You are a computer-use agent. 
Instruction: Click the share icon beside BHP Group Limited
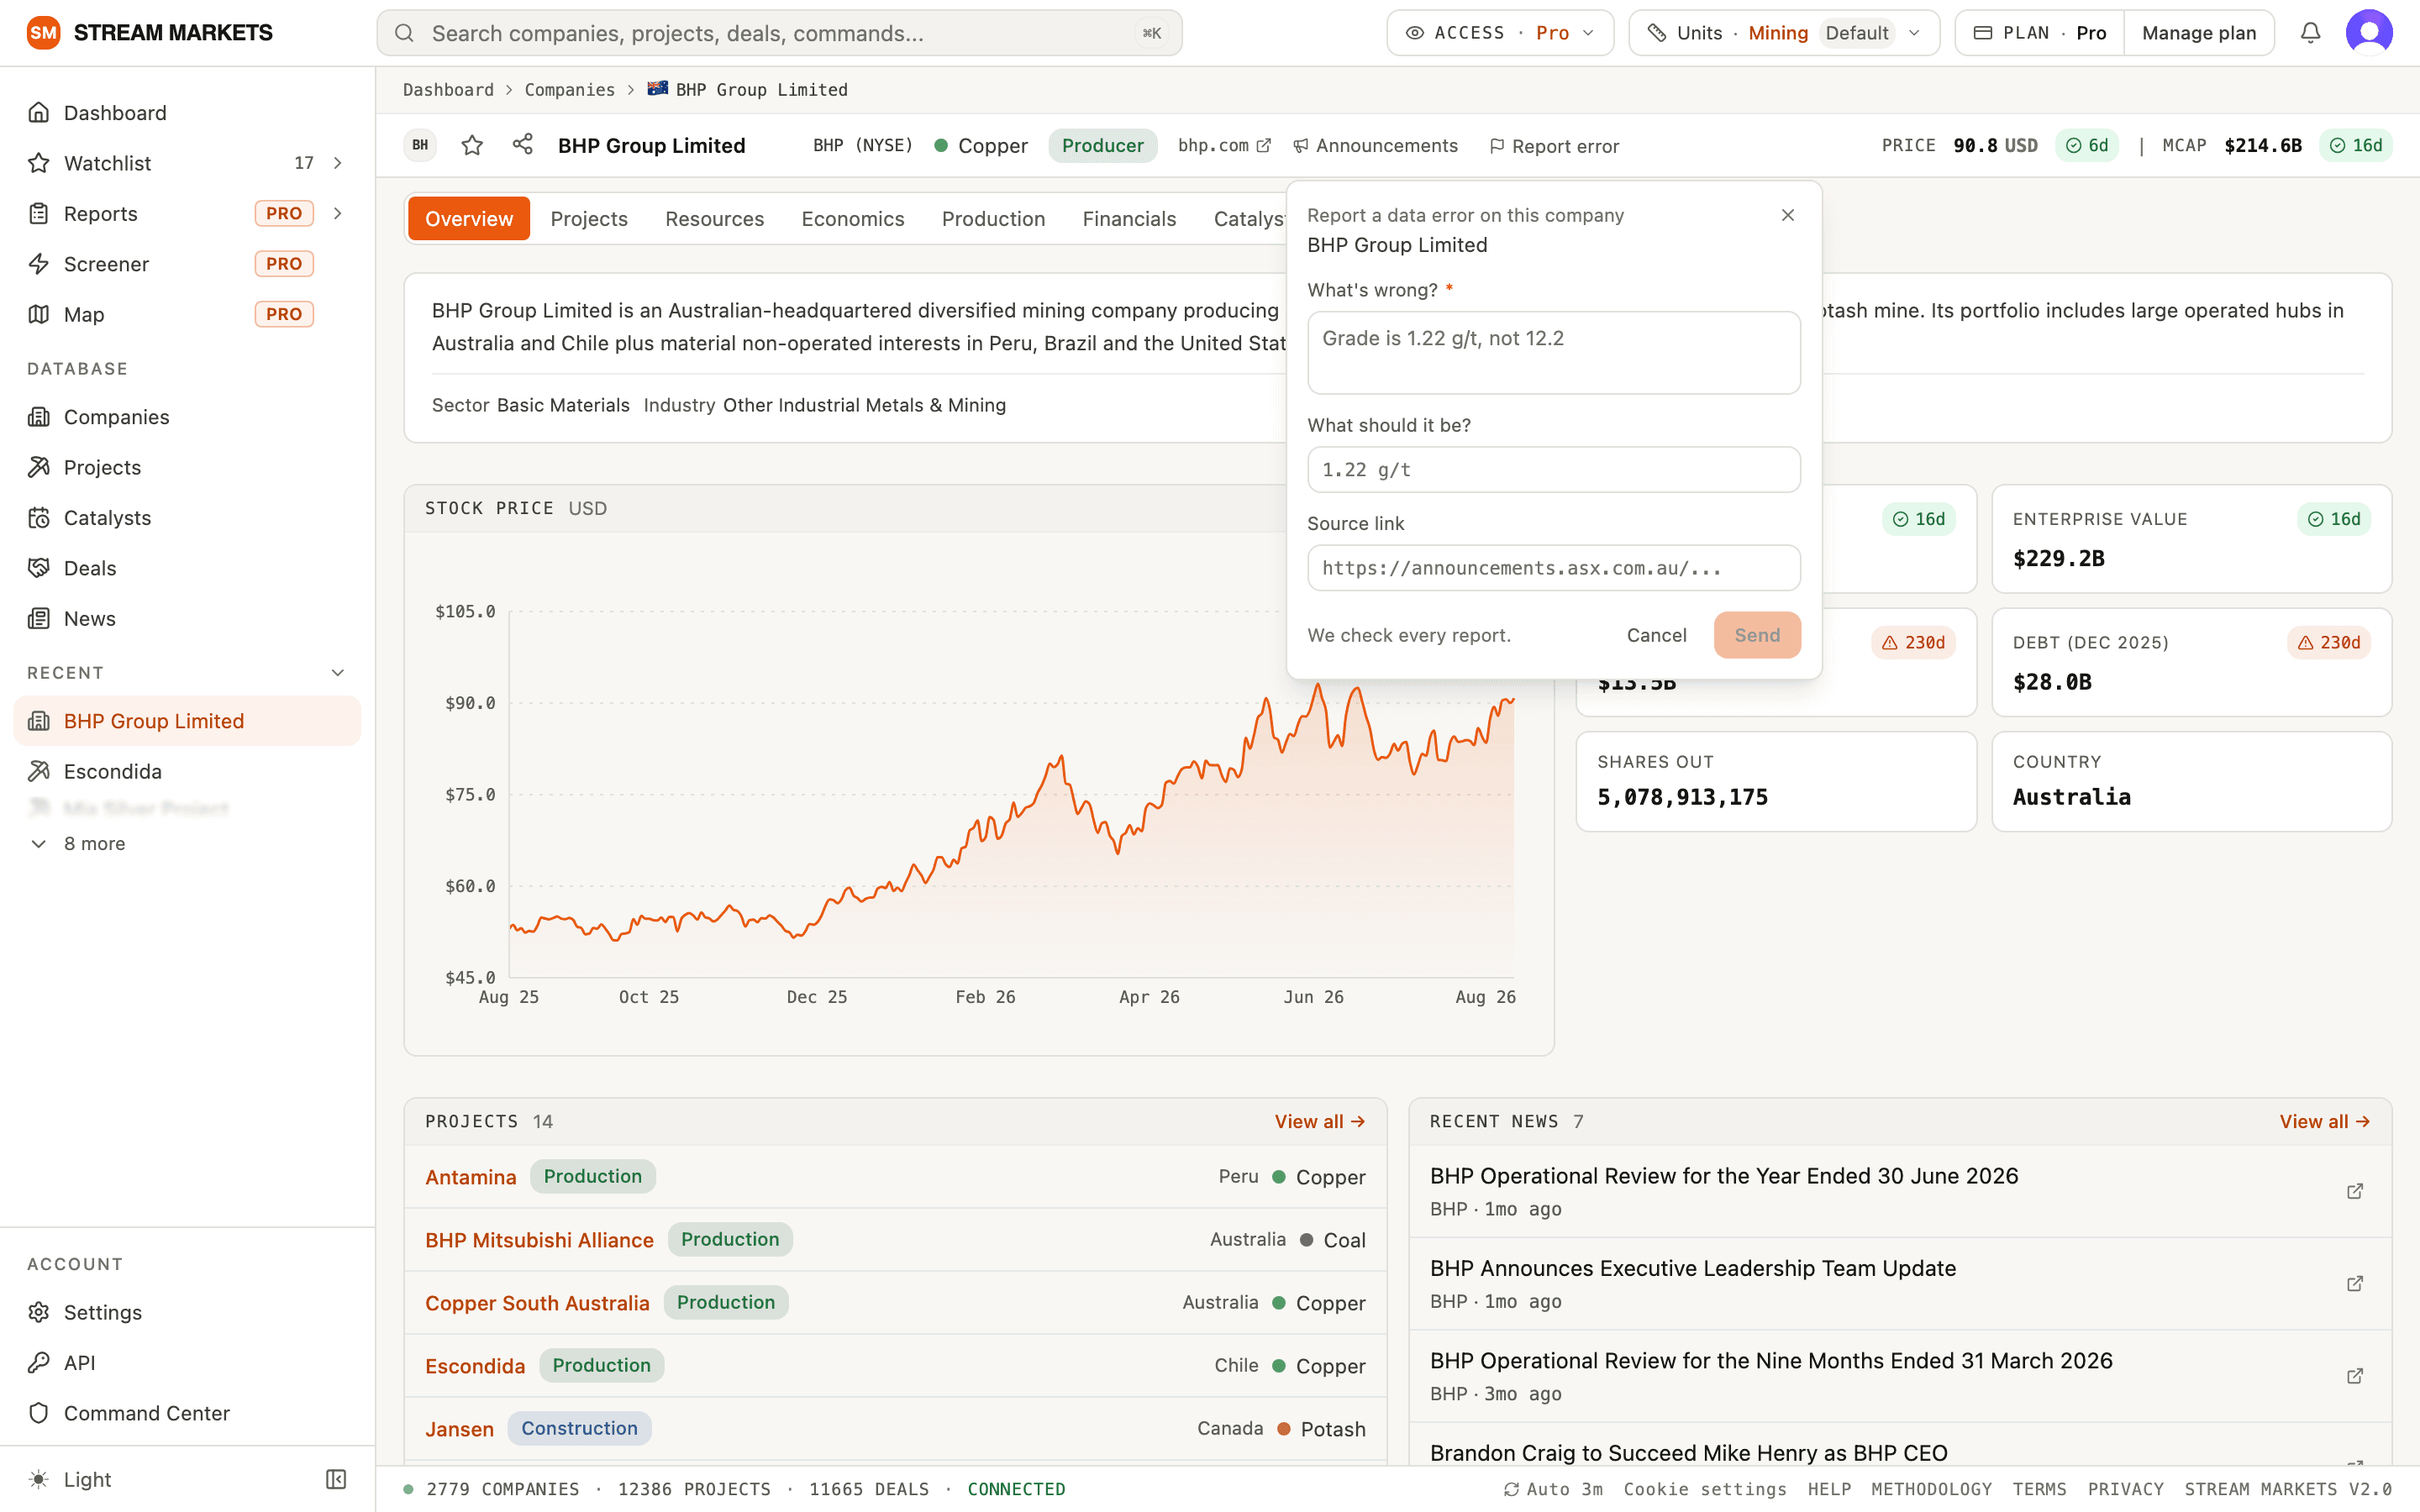coord(523,145)
